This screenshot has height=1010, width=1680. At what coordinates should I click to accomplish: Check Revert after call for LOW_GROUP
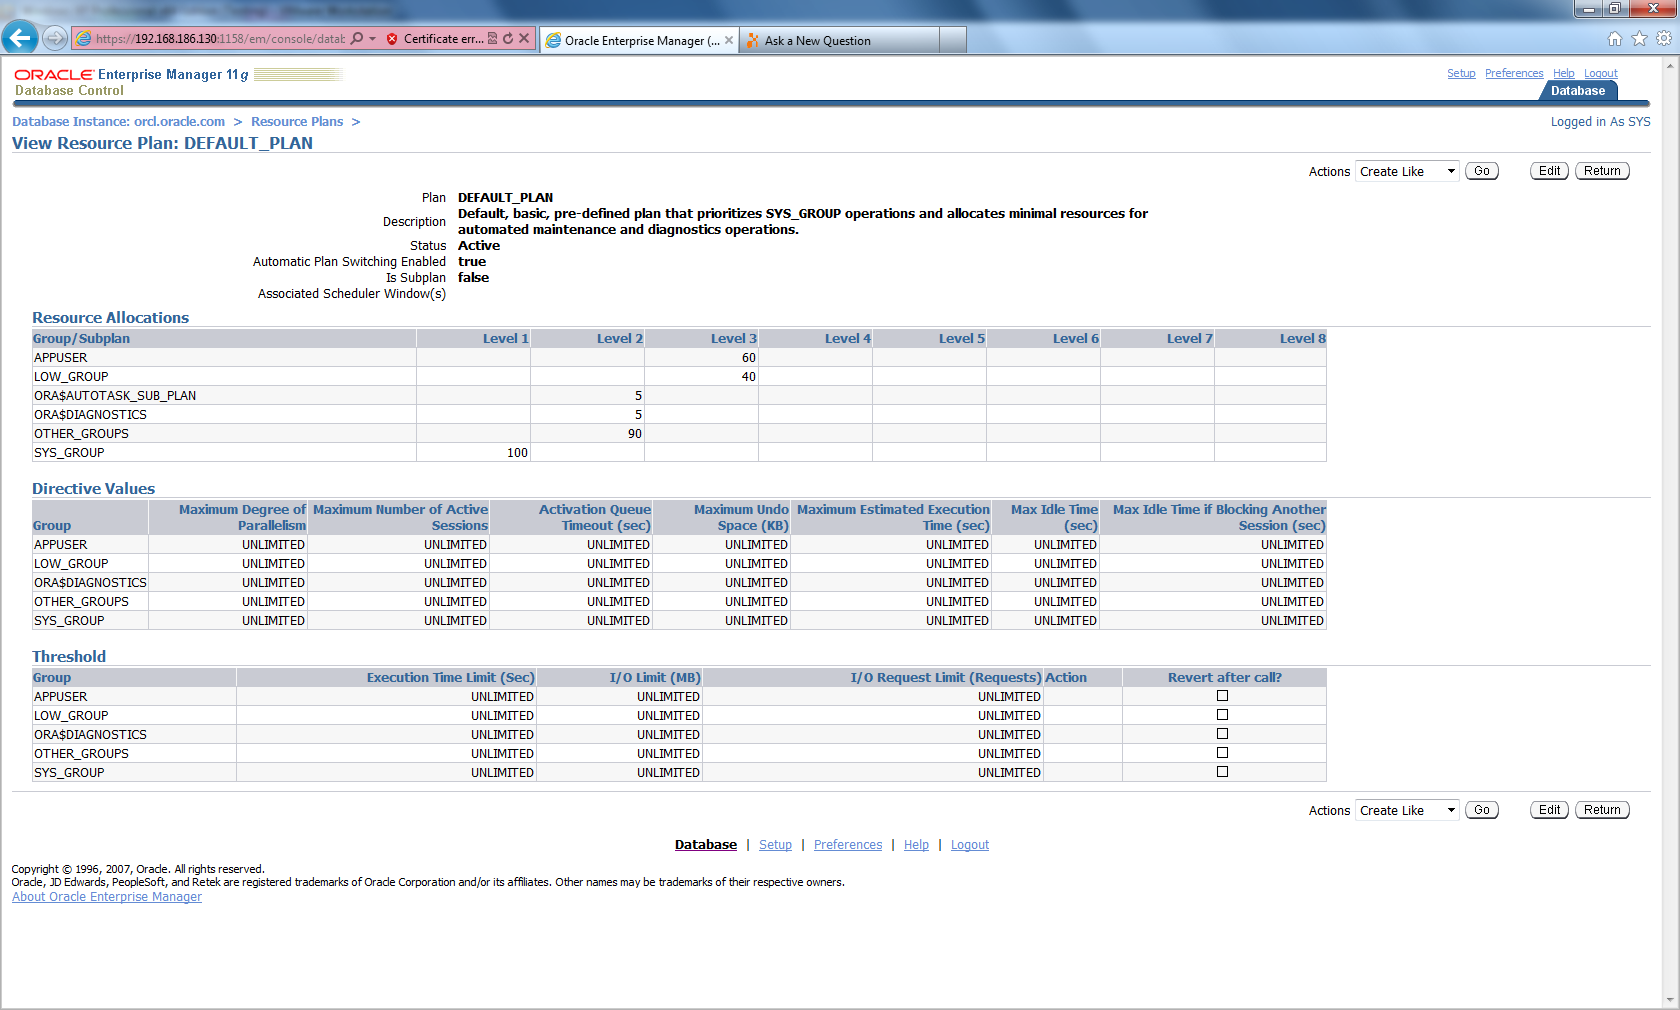pos(1222,715)
